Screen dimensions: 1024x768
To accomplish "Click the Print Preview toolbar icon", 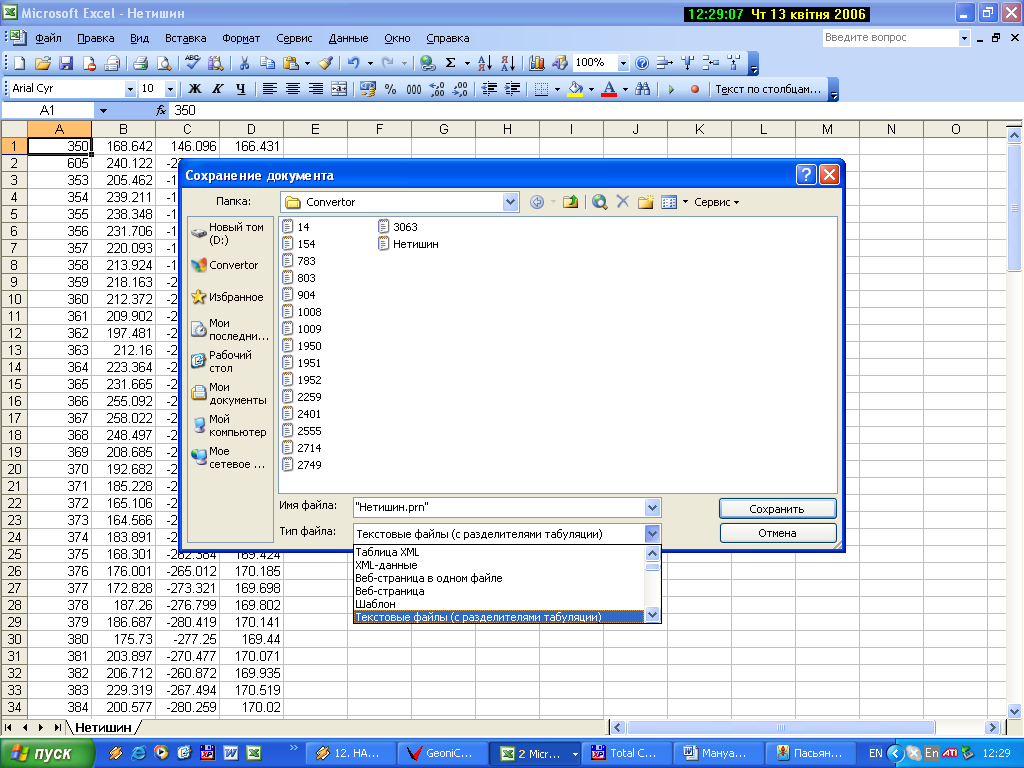I will [x=164, y=63].
